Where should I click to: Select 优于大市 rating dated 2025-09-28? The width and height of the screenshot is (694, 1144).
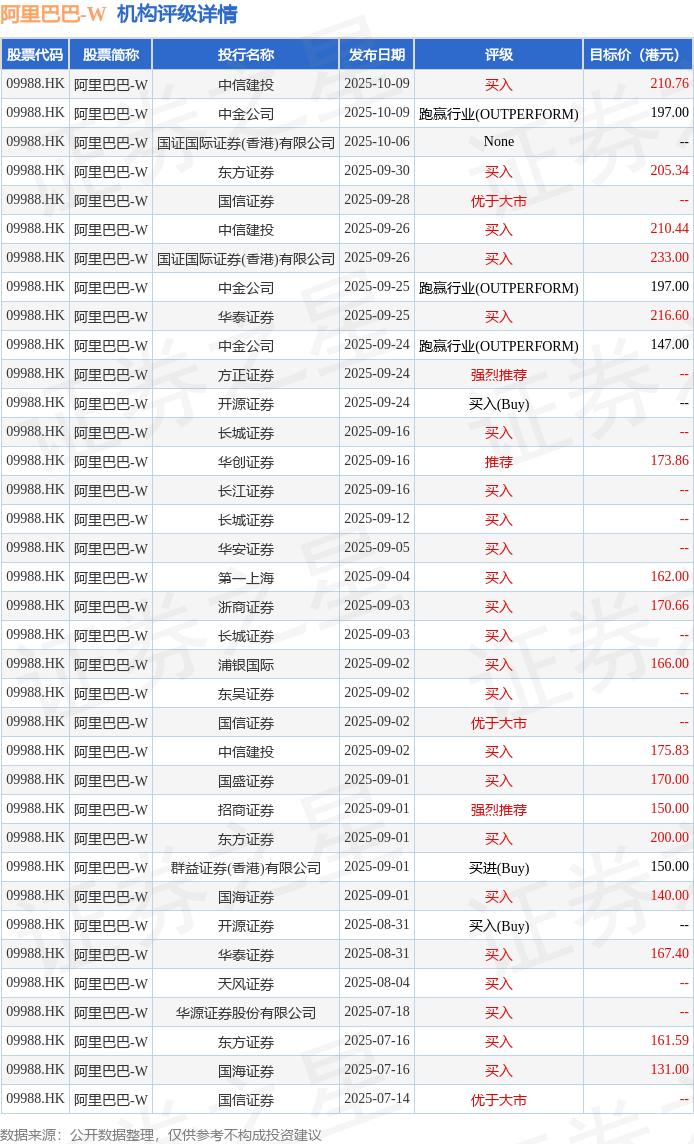(498, 201)
